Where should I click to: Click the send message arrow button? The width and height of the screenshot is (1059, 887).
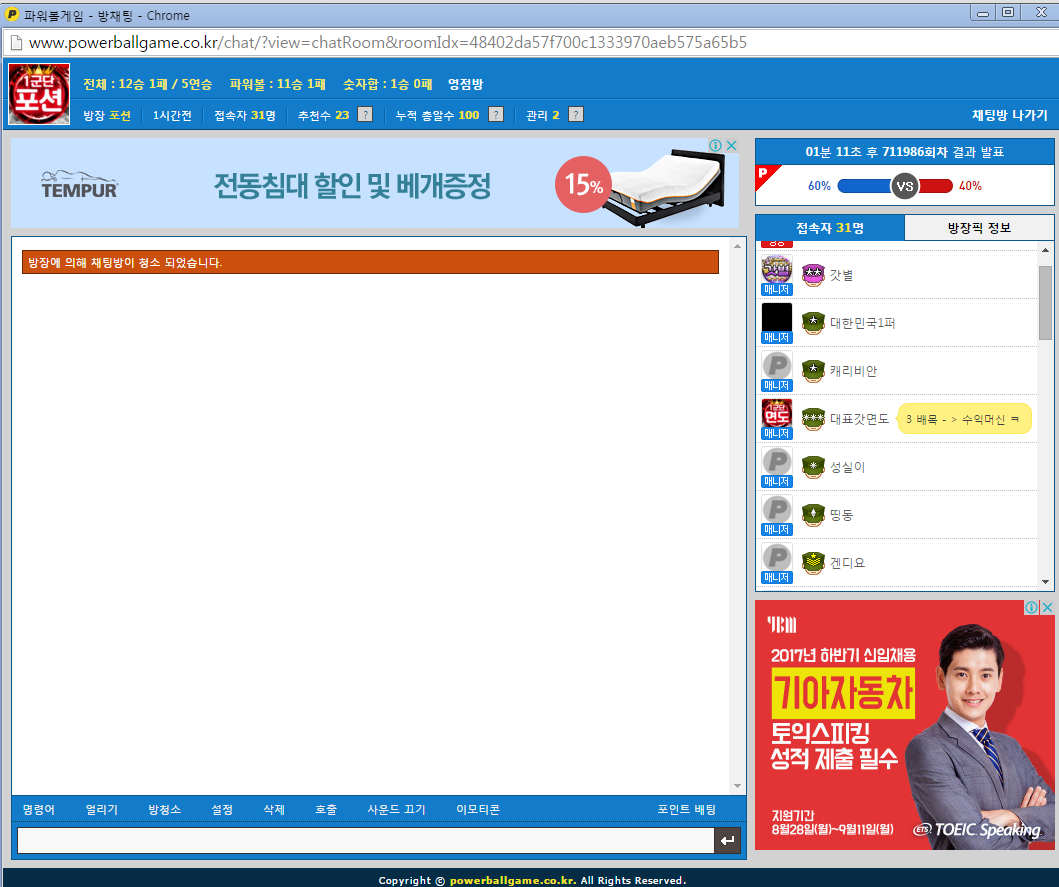(x=727, y=840)
